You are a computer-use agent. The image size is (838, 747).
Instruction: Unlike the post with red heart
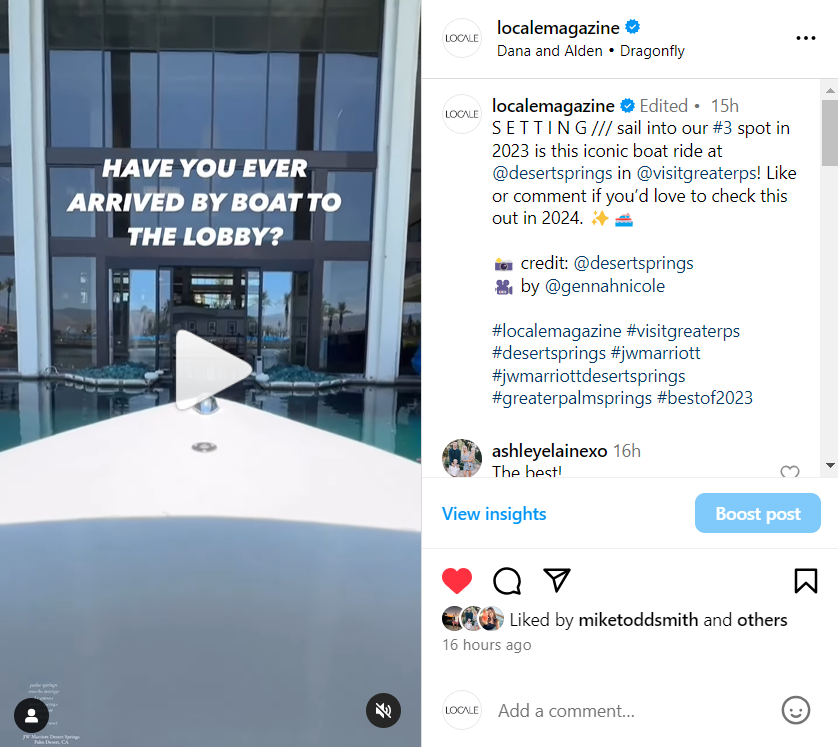pos(456,580)
